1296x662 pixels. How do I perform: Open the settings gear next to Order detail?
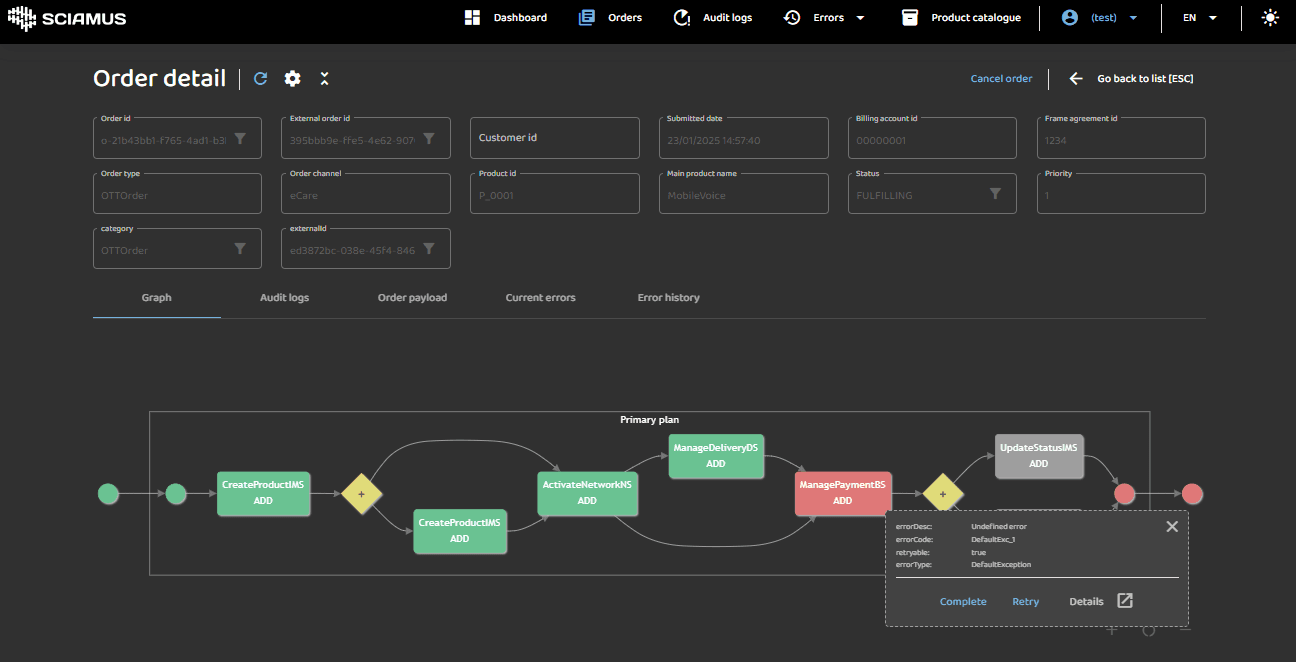pos(292,79)
